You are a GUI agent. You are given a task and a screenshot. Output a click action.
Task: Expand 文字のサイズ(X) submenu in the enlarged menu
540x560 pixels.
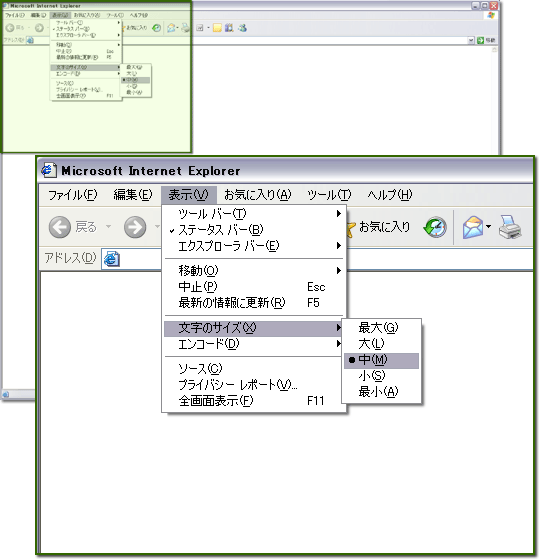[254, 328]
